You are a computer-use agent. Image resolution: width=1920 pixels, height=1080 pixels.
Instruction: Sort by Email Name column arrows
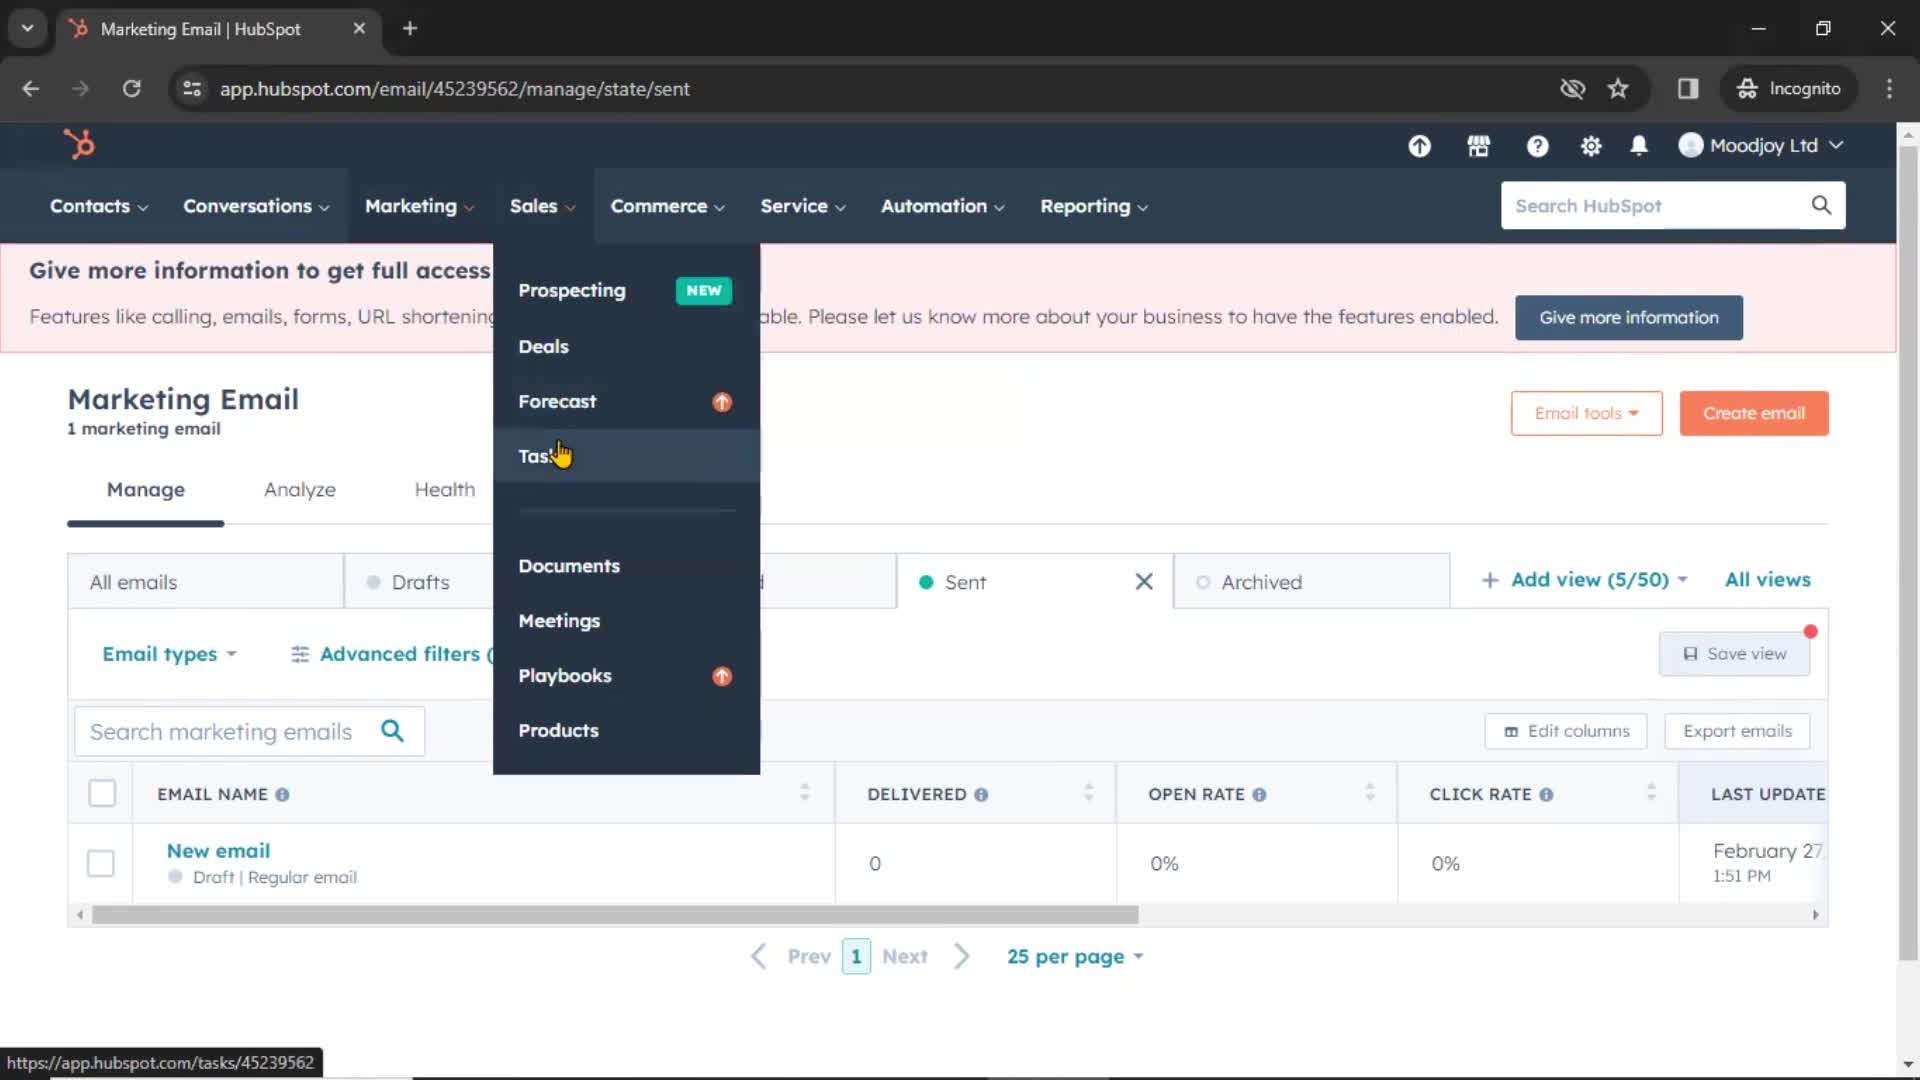tap(805, 793)
